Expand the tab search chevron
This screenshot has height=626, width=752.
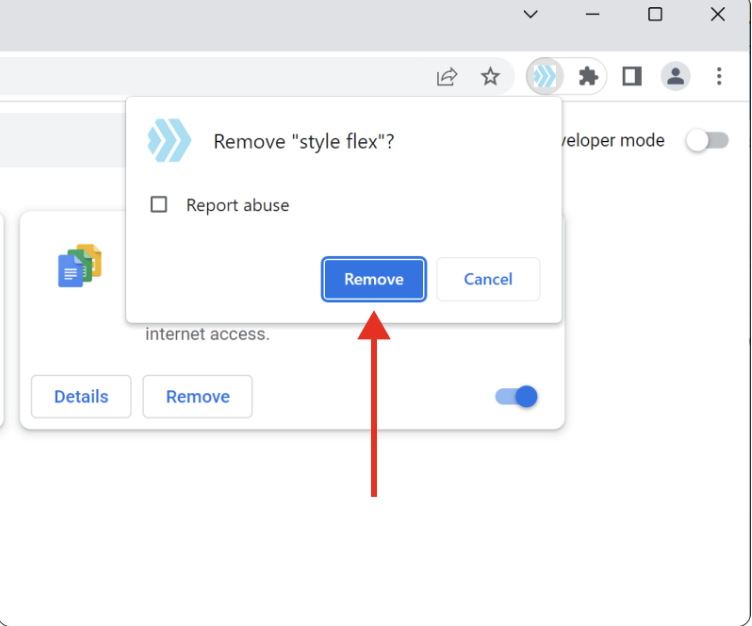[530, 14]
